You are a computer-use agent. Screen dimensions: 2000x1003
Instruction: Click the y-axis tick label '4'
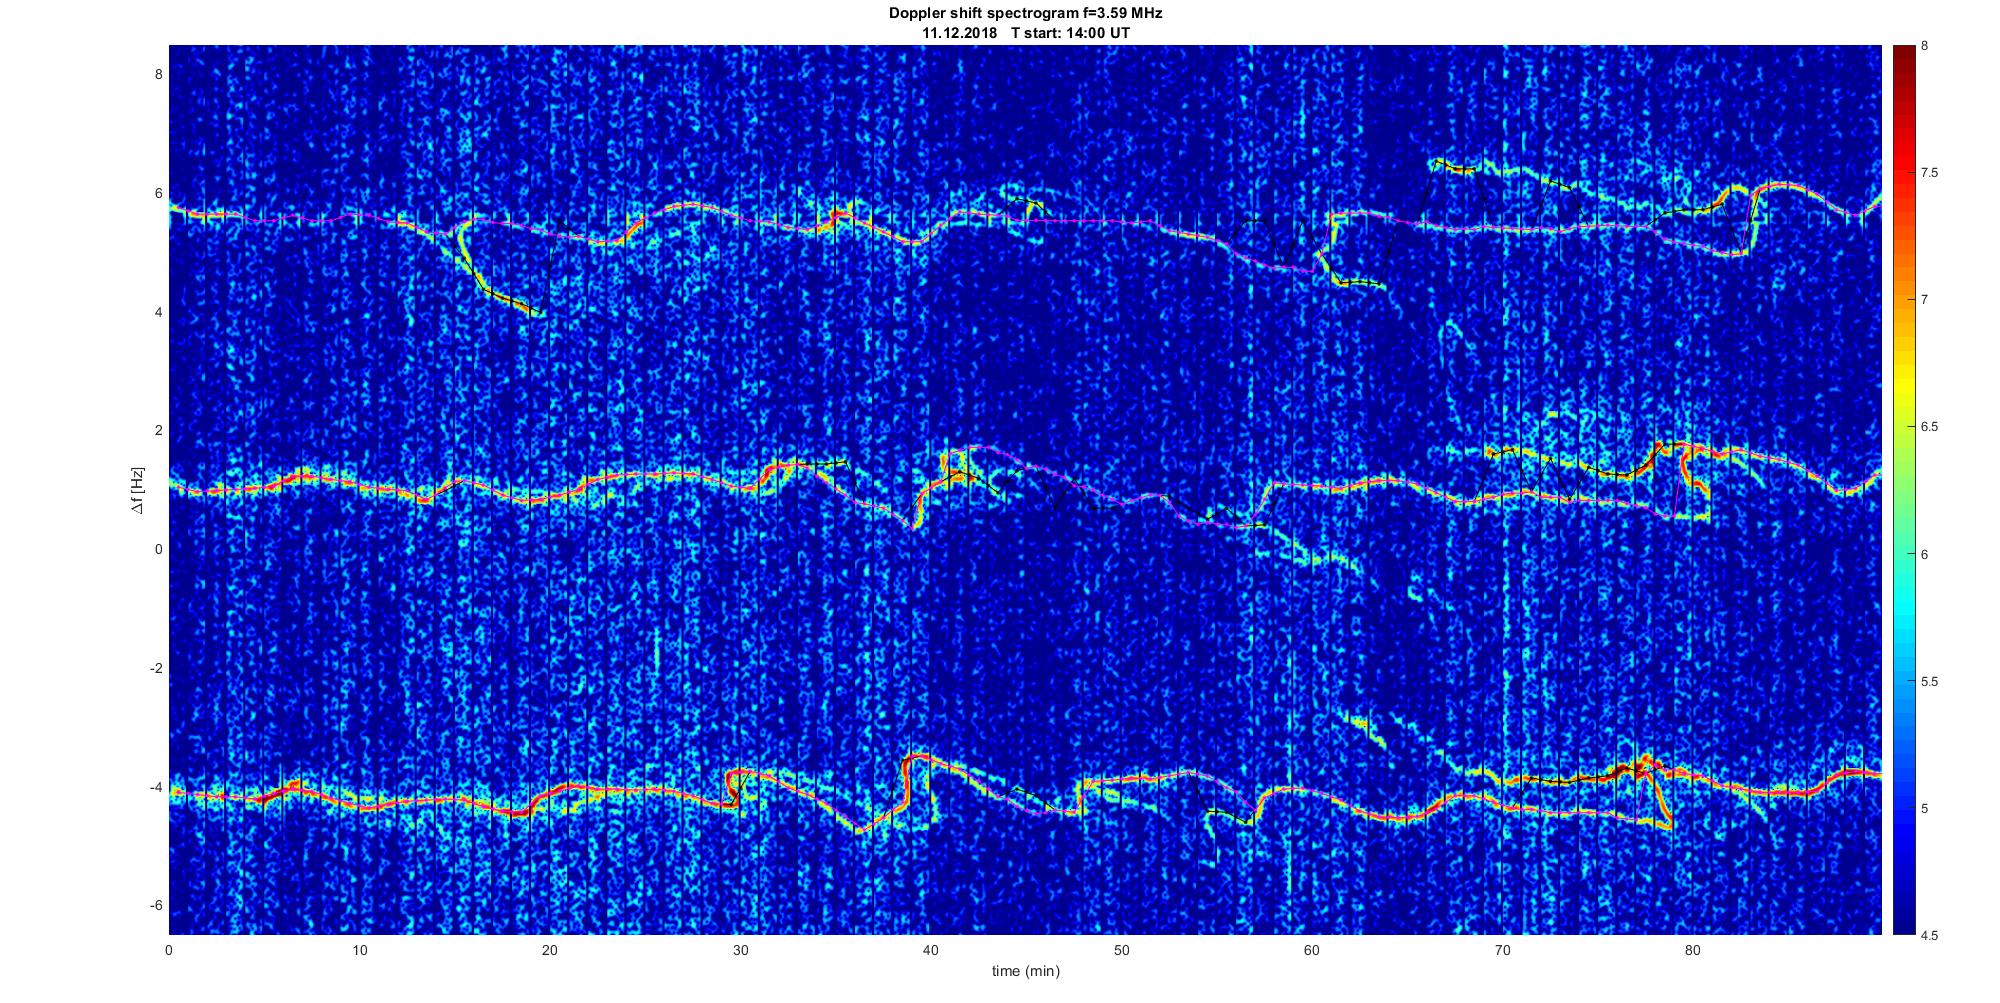click(x=158, y=312)
